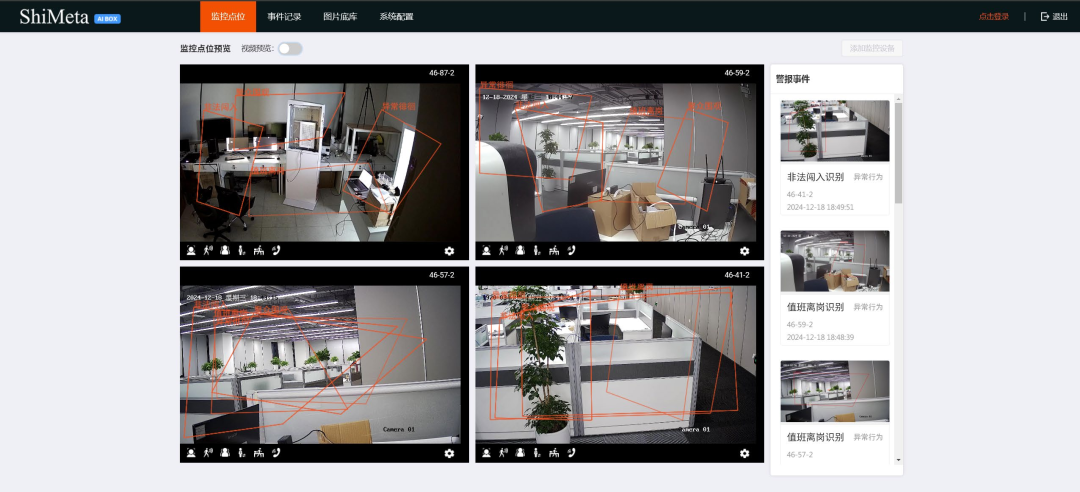Click standing person icon on camera 46-59-2

point(537,251)
